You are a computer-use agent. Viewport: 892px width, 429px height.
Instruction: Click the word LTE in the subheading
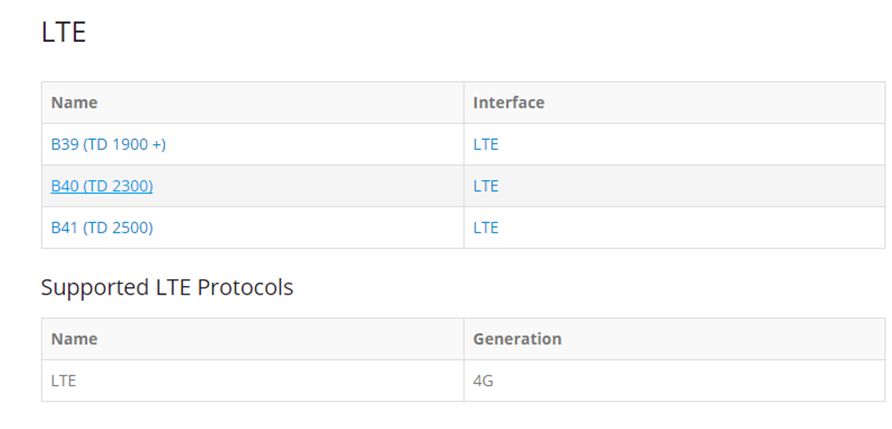pos(170,288)
